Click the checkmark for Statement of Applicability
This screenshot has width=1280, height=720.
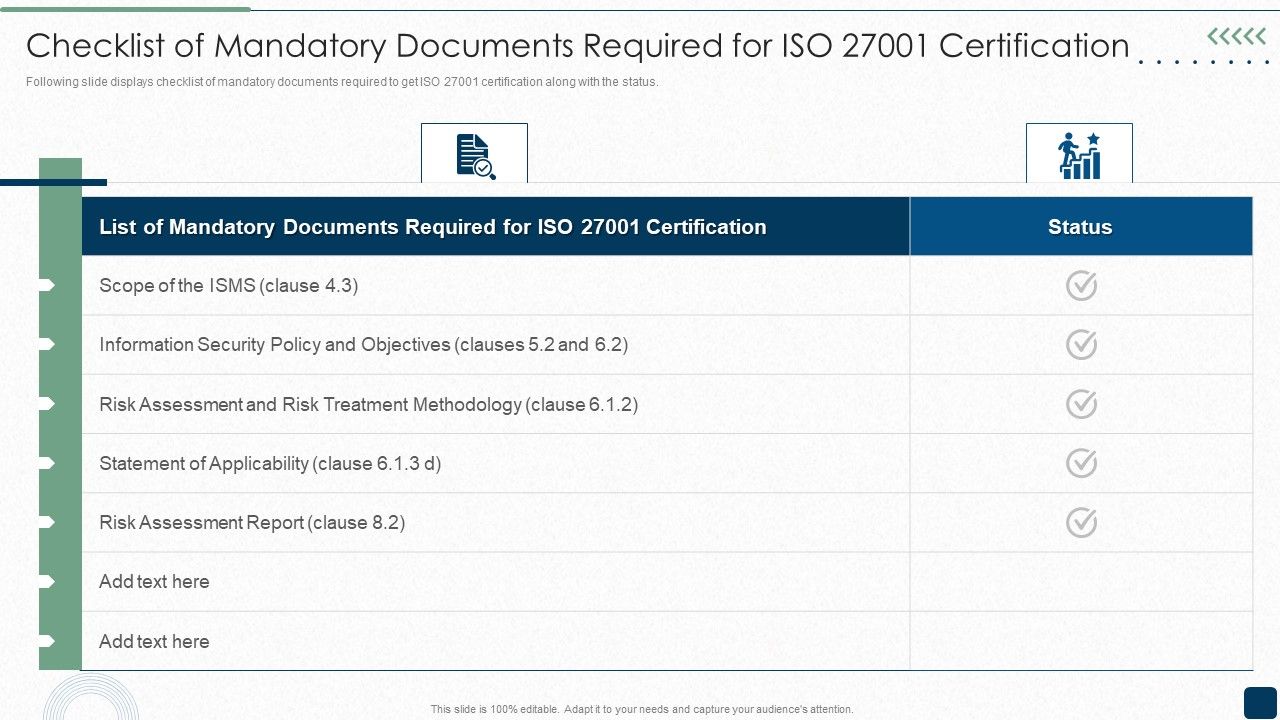point(1081,463)
